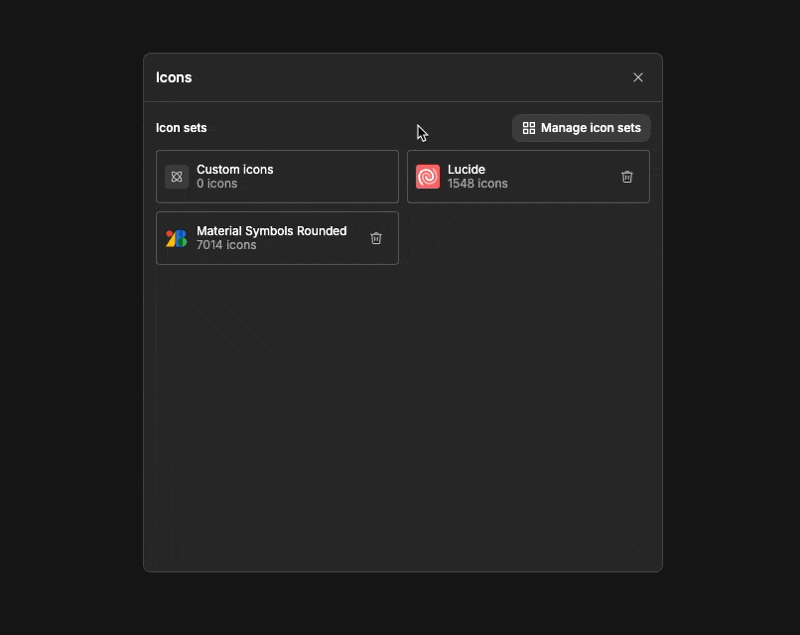Click the Lucide set name text
800x635 pixels.
pyautogui.click(x=466, y=169)
